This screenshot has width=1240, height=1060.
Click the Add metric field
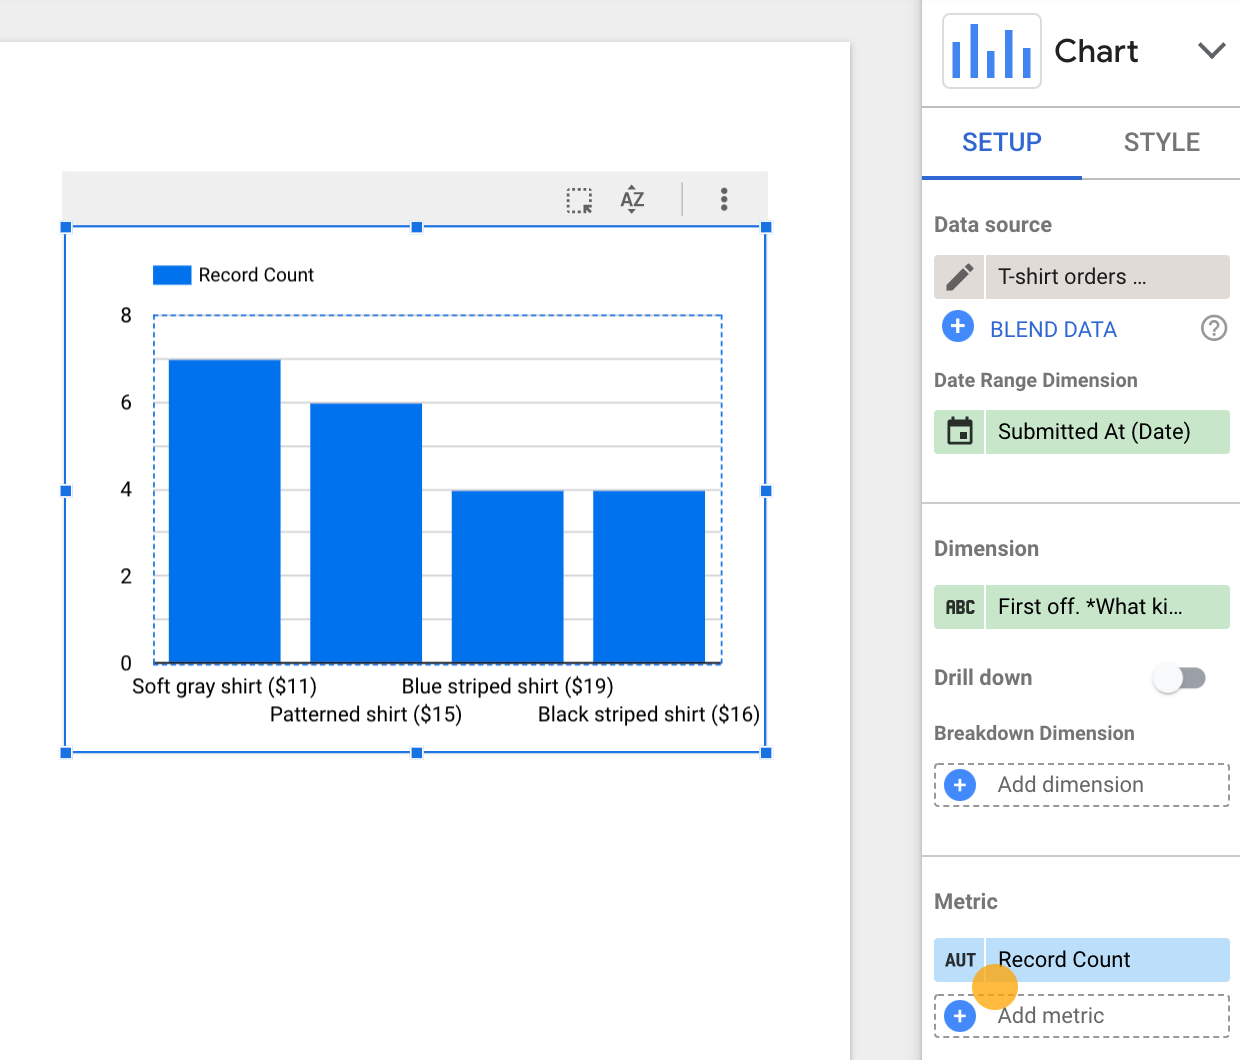(1082, 1016)
